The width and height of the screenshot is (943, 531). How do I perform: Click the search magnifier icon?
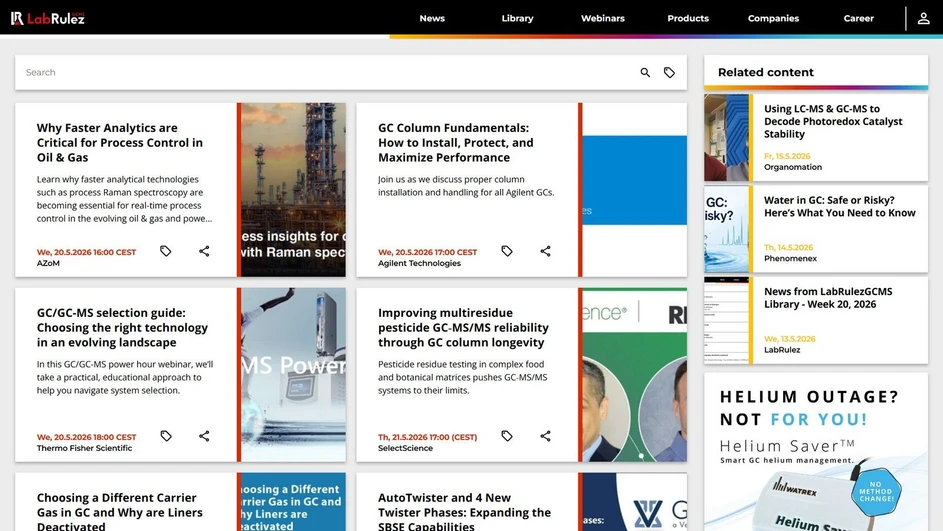point(645,73)
